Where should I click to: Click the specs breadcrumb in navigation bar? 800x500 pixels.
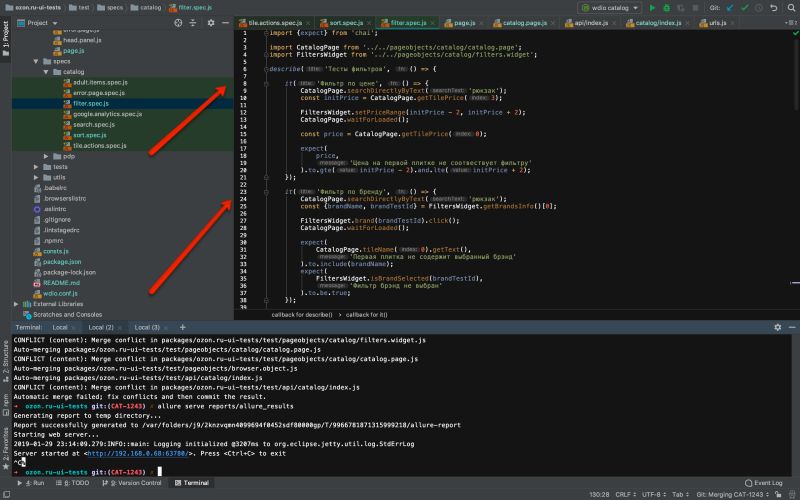pos(110,8)
